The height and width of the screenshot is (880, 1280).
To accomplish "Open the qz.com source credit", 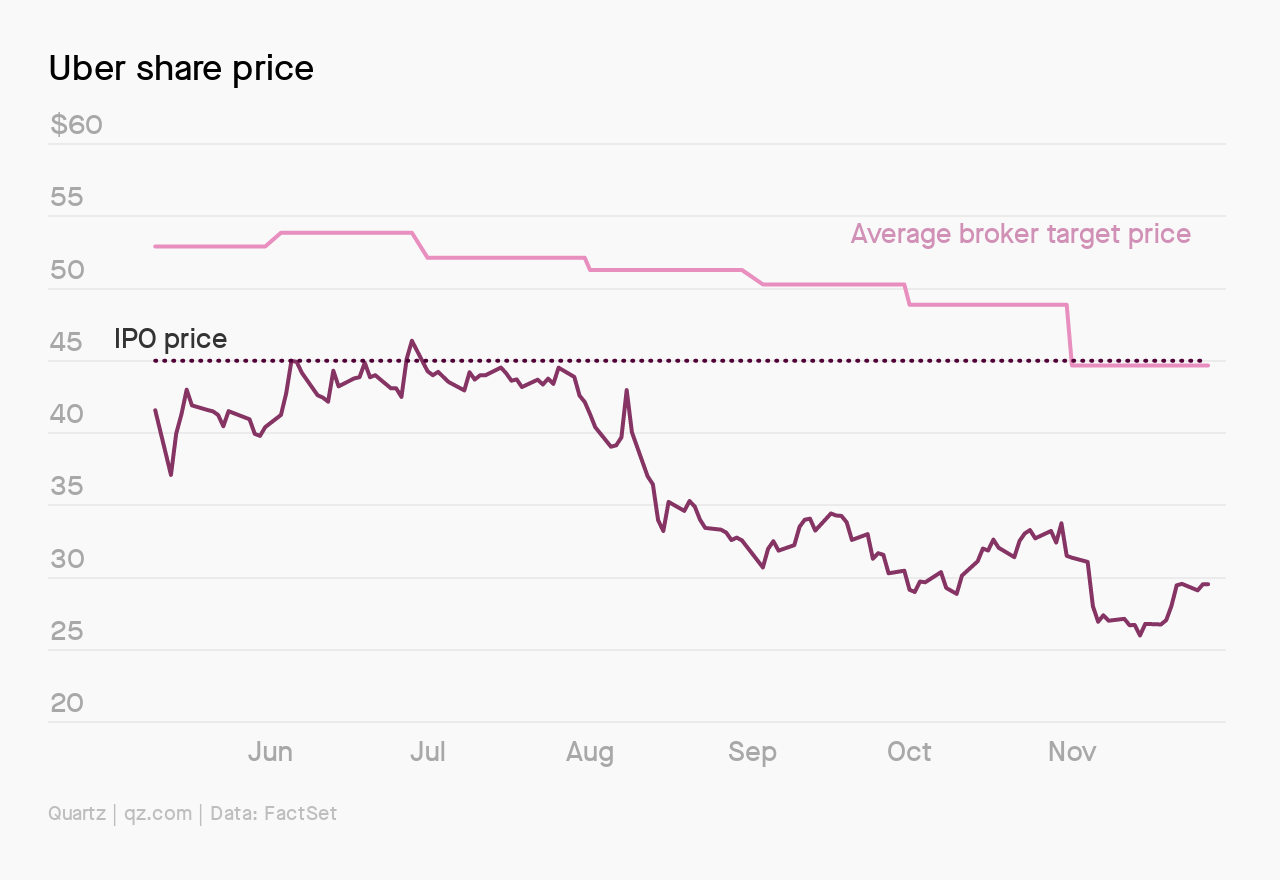I will point(158,814).
